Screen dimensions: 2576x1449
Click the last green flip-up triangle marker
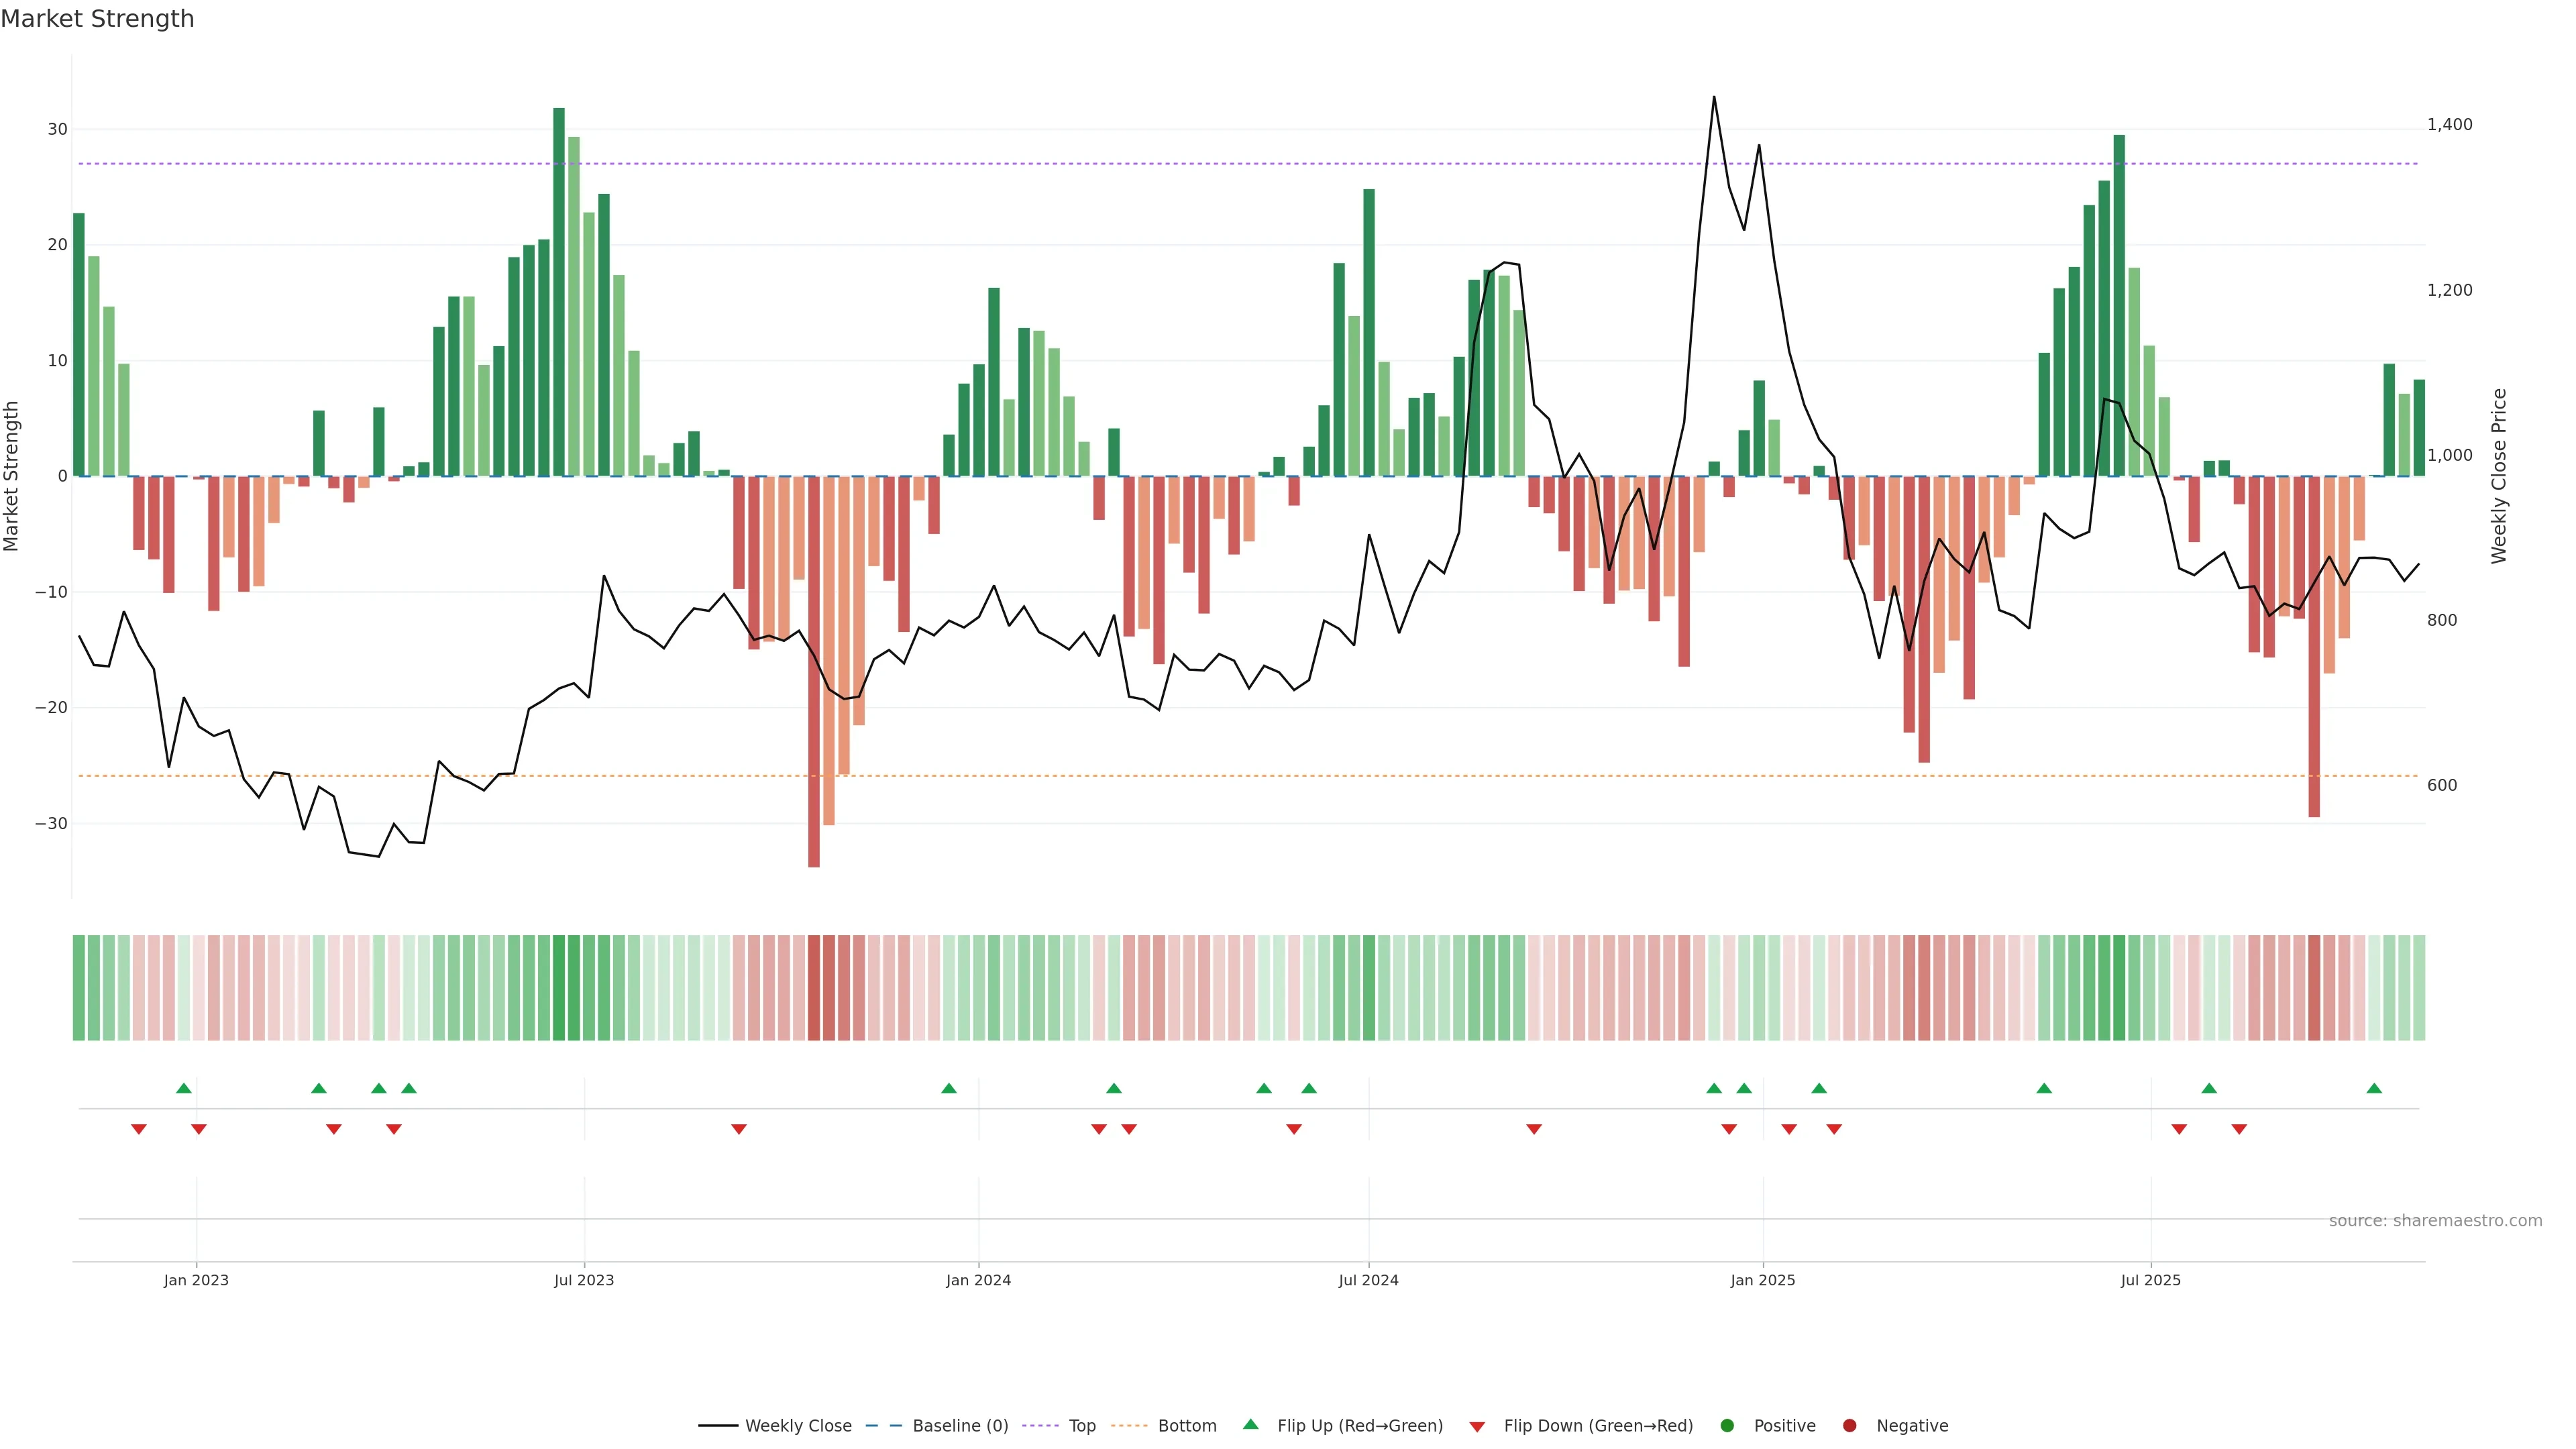point(2374,1088)
